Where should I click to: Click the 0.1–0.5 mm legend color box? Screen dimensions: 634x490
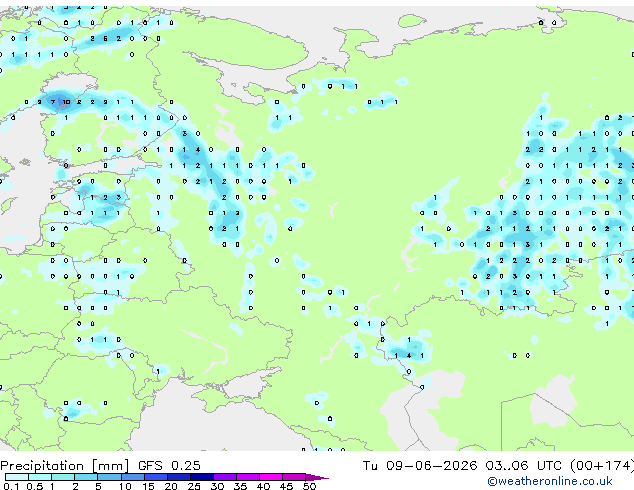(x=17, y=477)
